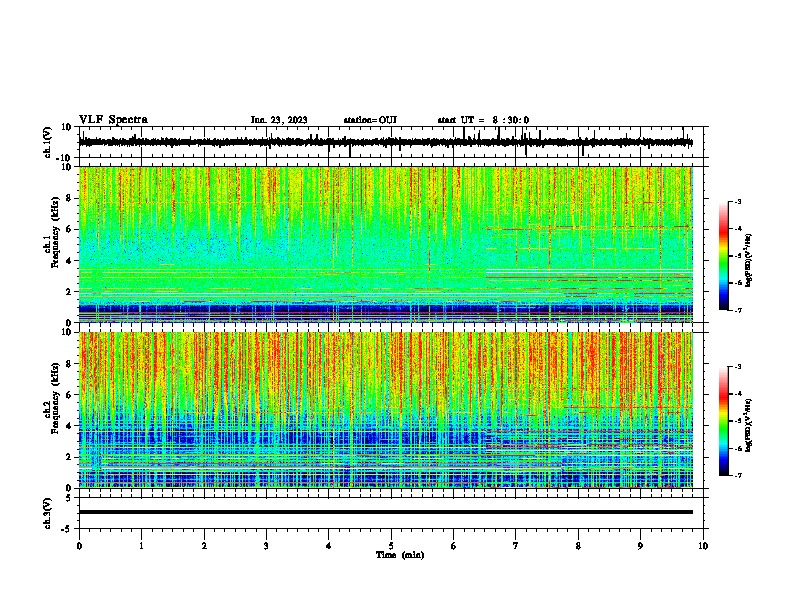Viewport: 792px width, 612px height.
Task: Click inside the ch.1 spectrogram panel
Action: pos(385,244)
